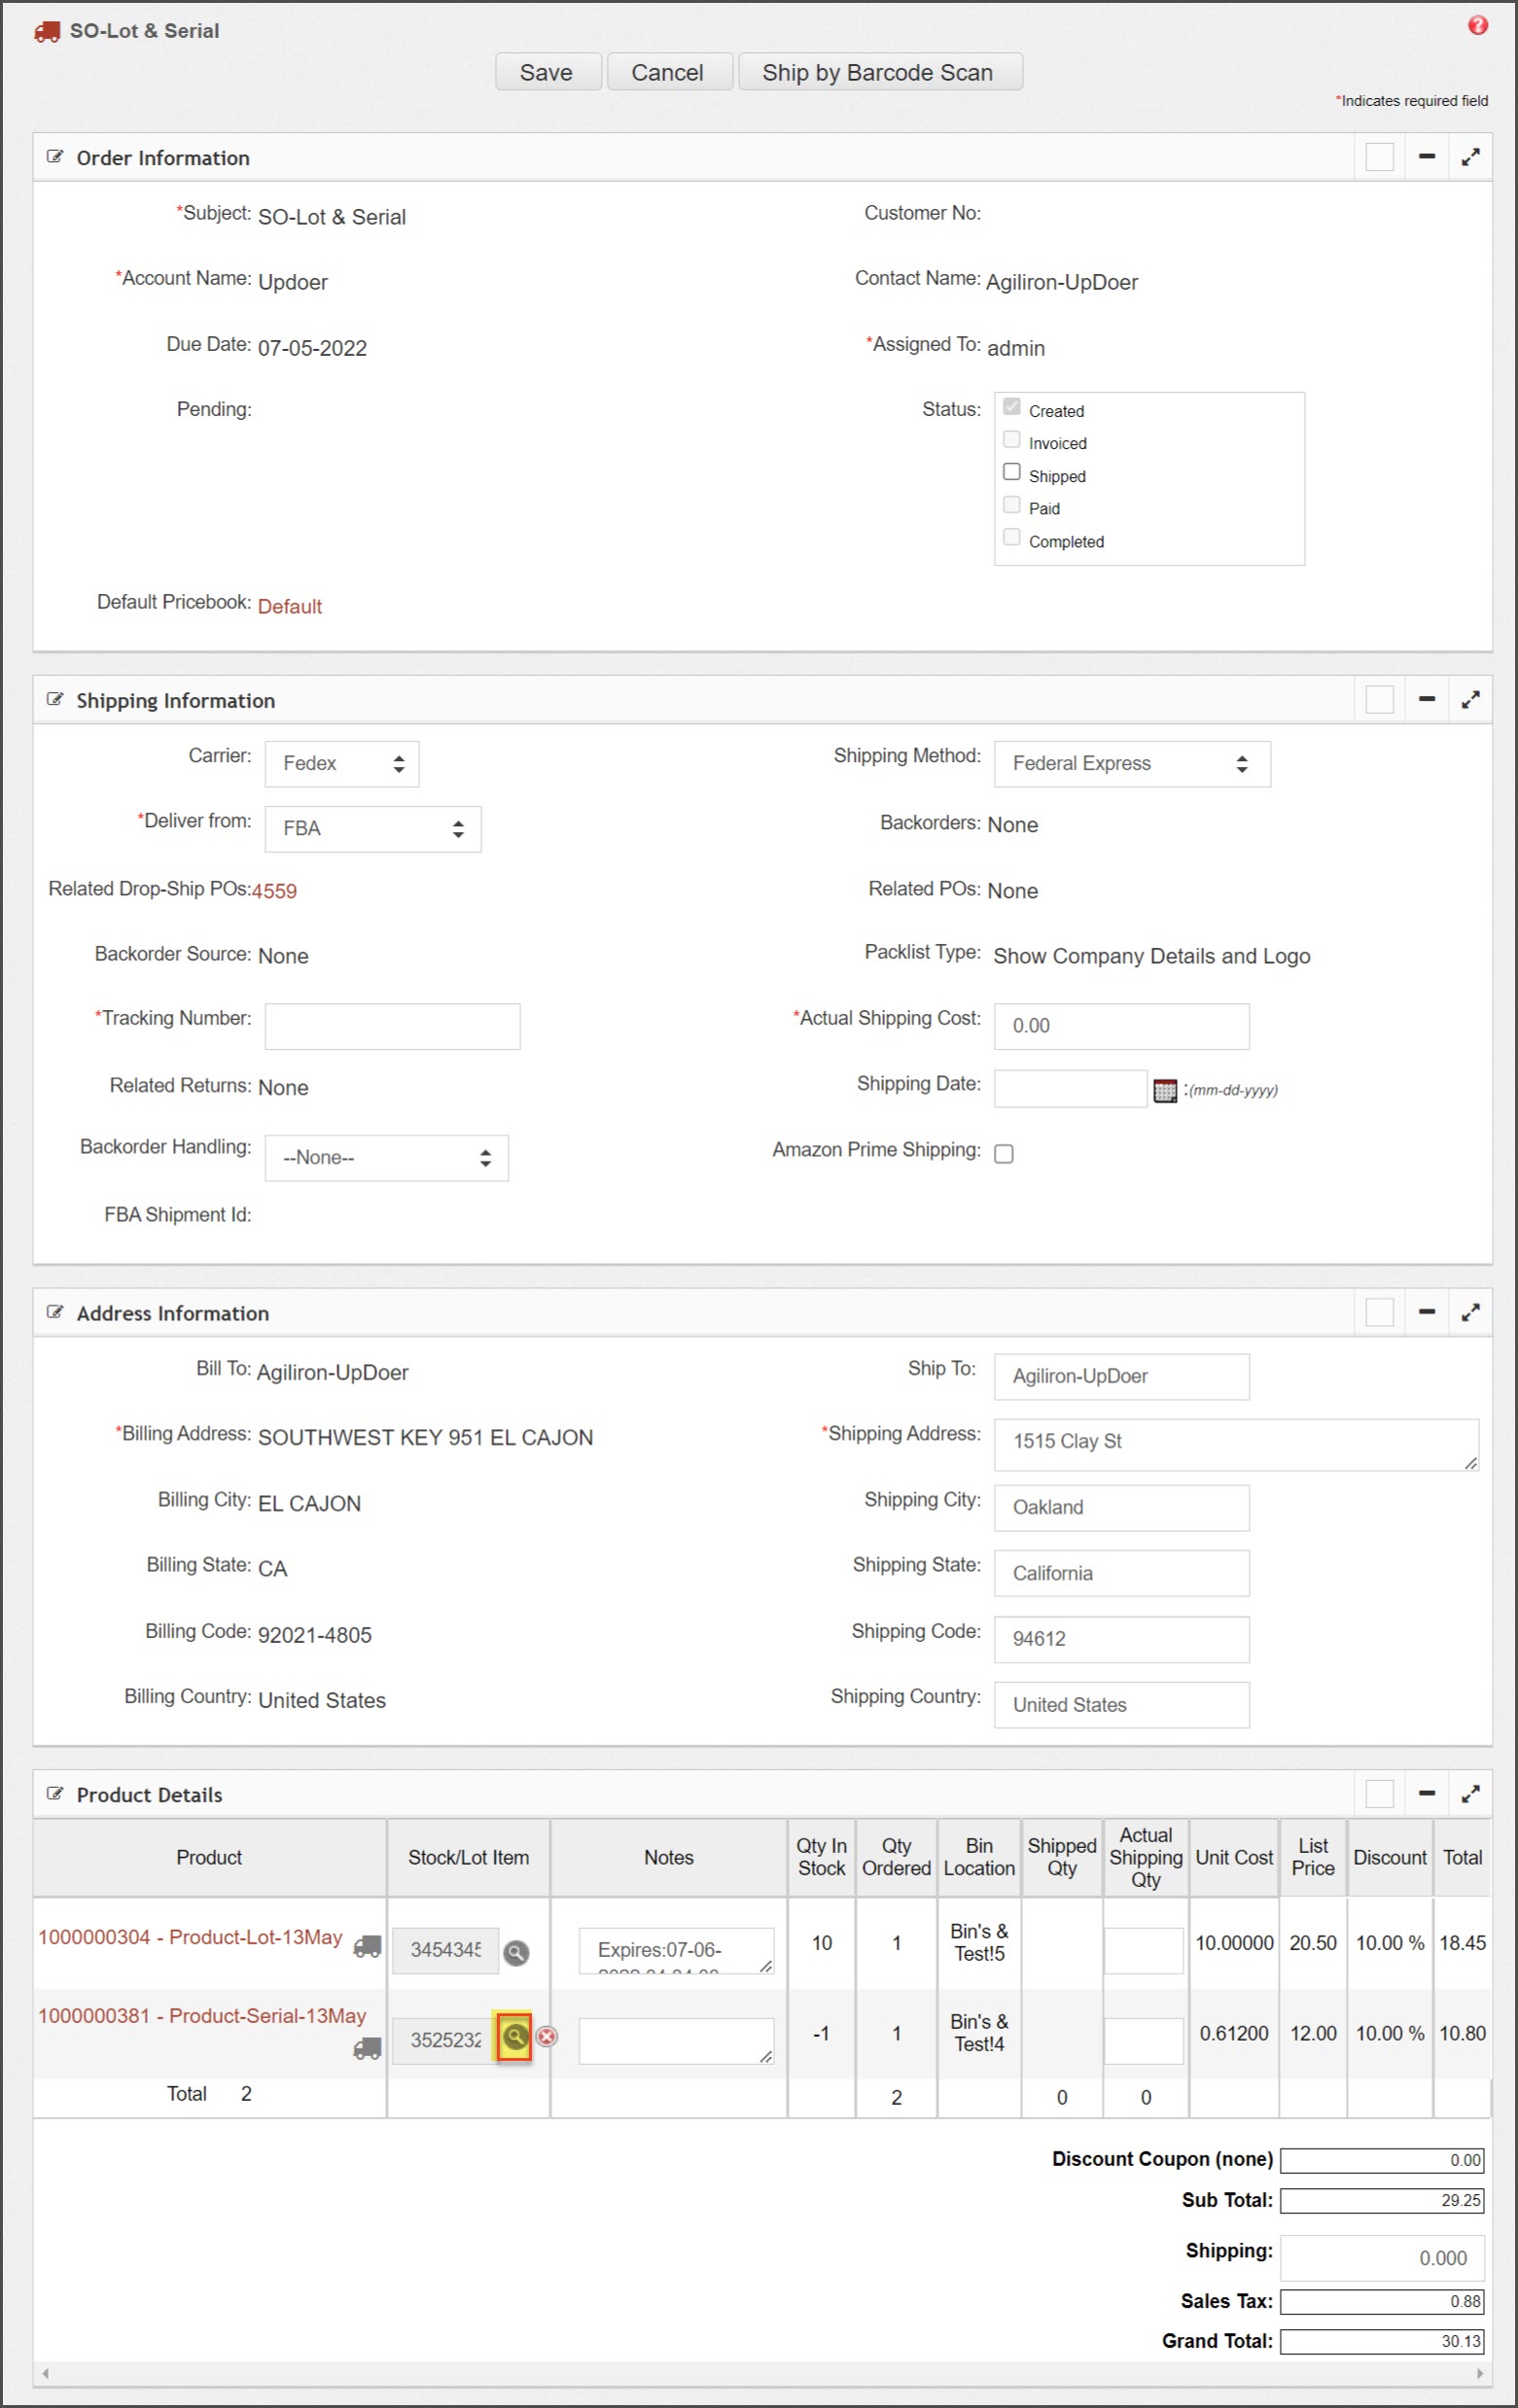Click the truck icon for Product-Serial-13May
Image resolution: width=1518 pixels, height=2408 pixels.
367,2049
